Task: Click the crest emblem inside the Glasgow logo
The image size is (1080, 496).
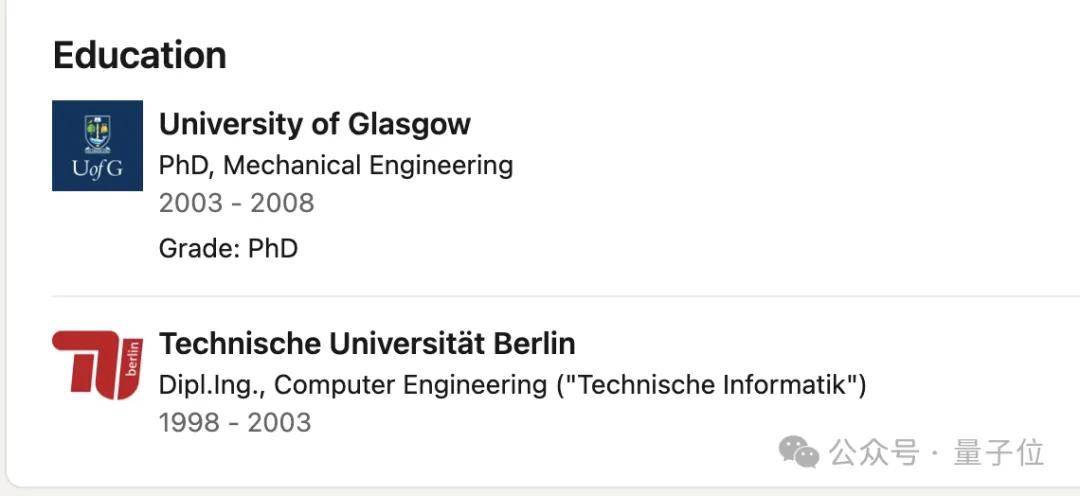Action: pos(97,131)
